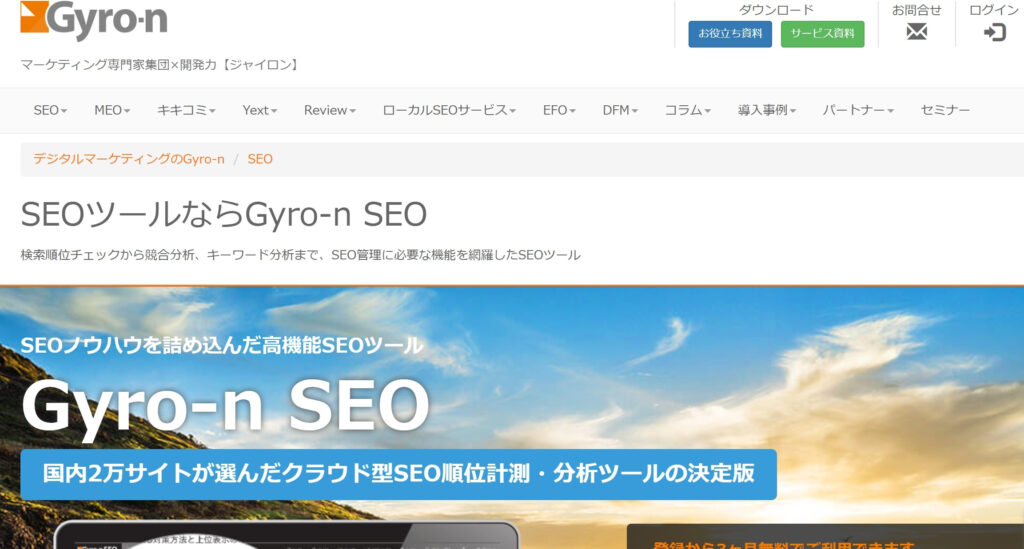The height and width of the screenshot is (549, 1024).
Task: Expand the DFM dropdown menu
Action: [620, 110]
